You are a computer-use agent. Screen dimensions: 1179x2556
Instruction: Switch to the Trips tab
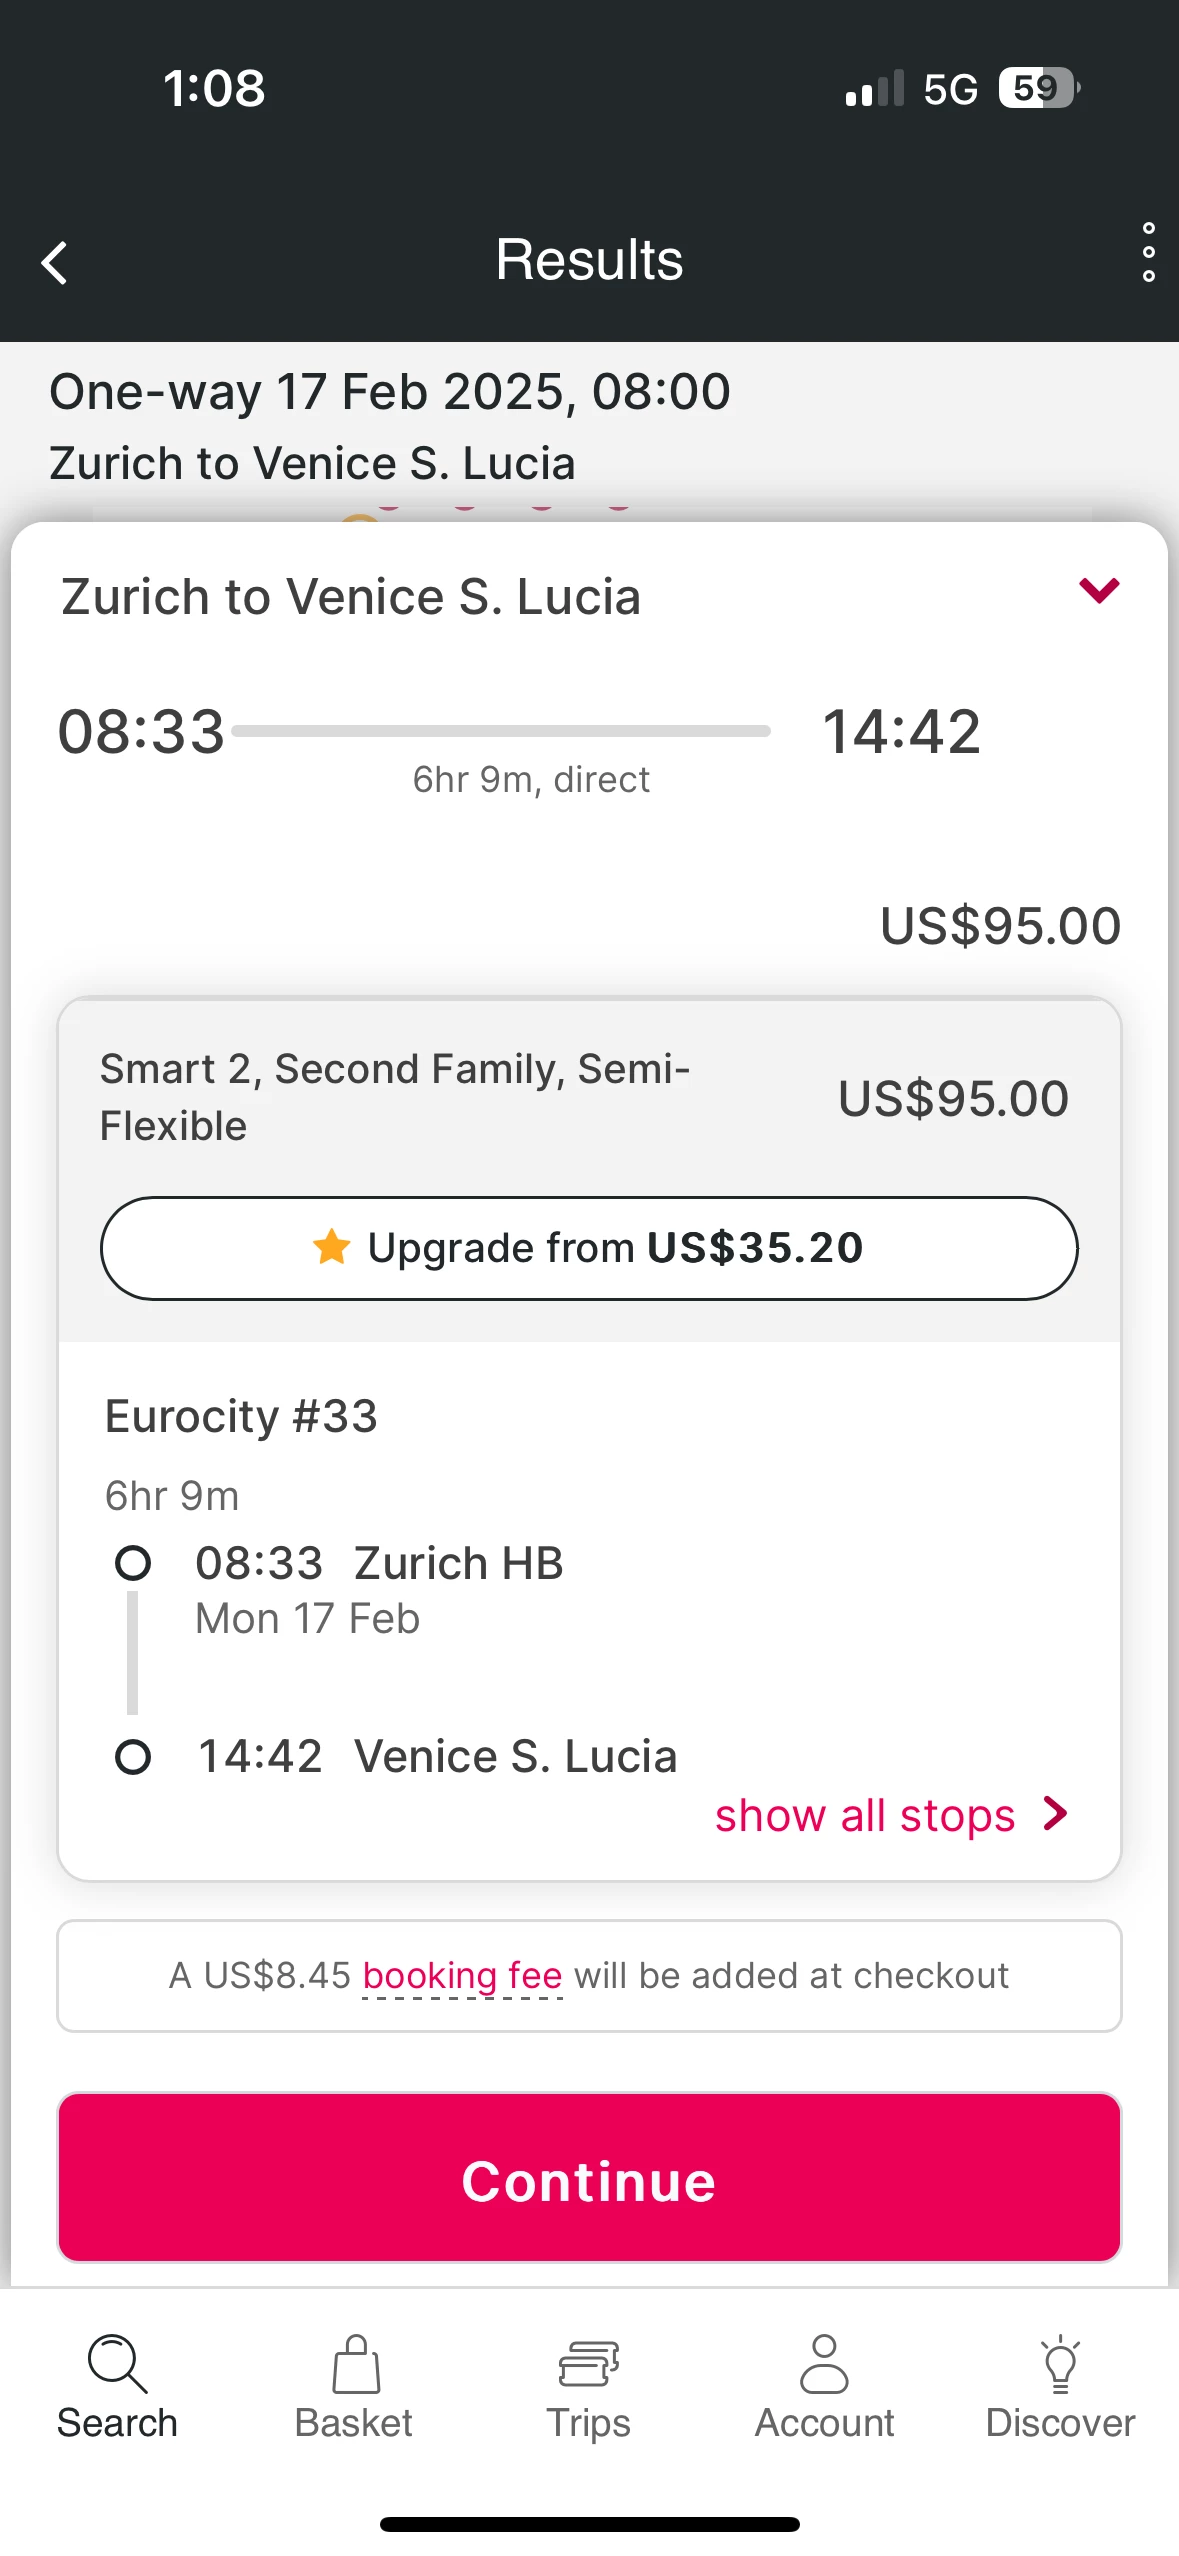(x=589, y=2385)
